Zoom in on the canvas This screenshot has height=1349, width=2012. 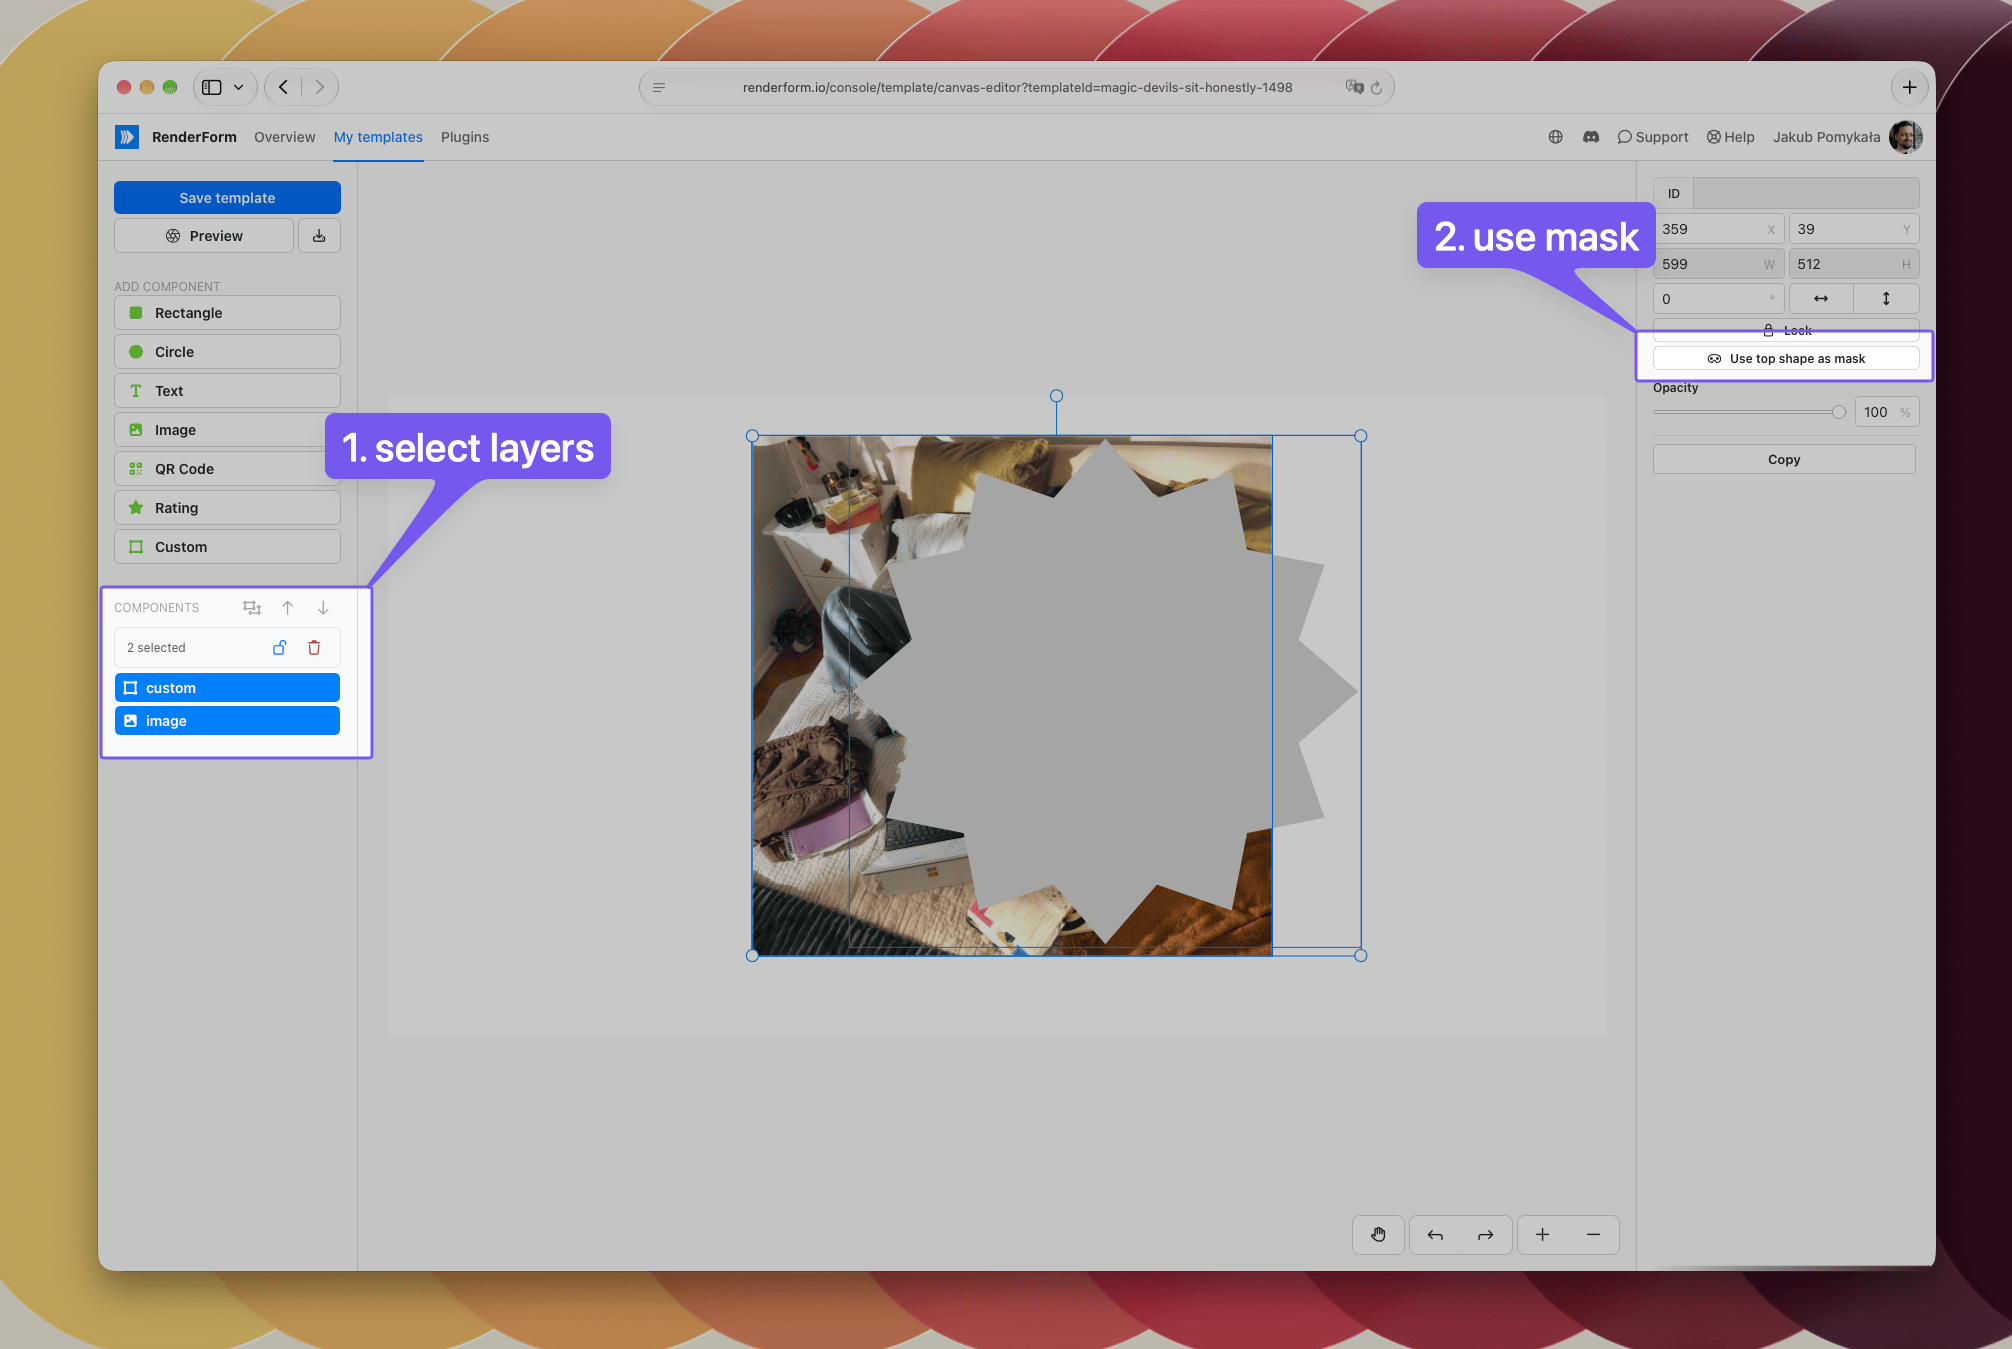click(1542, 1235)
